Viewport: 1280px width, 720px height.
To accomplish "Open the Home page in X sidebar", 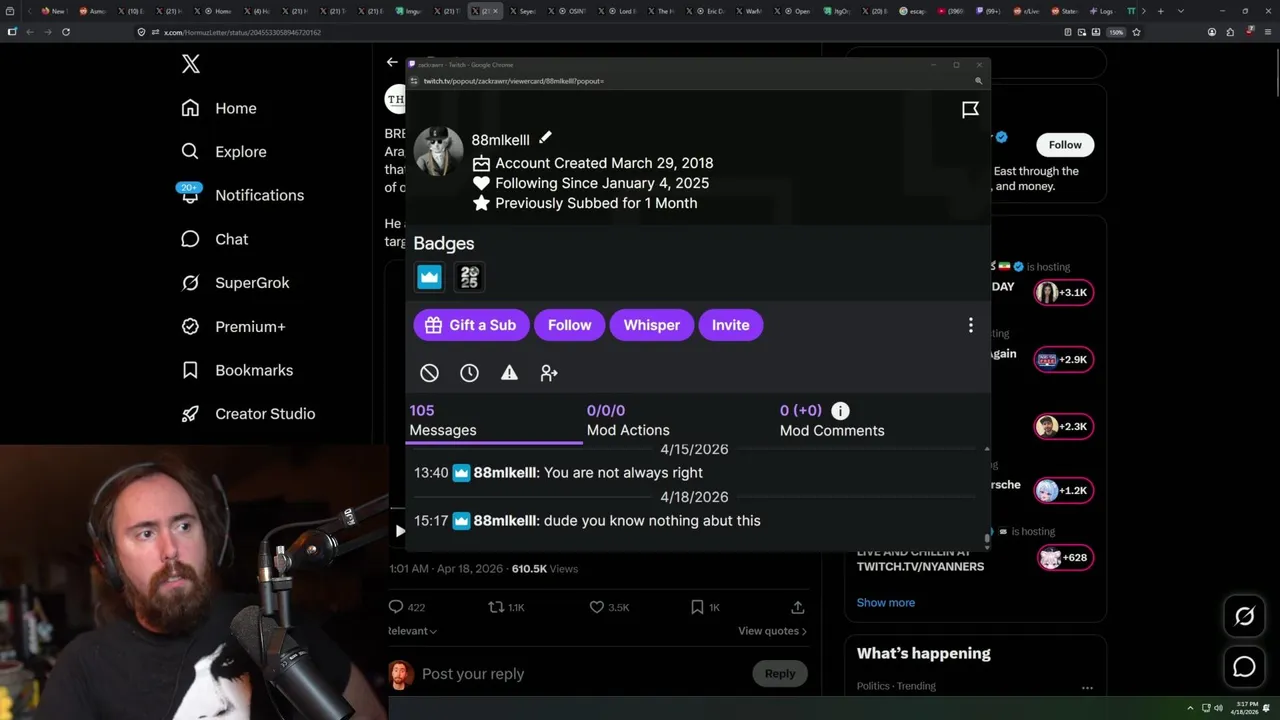I will pos(219,108).
